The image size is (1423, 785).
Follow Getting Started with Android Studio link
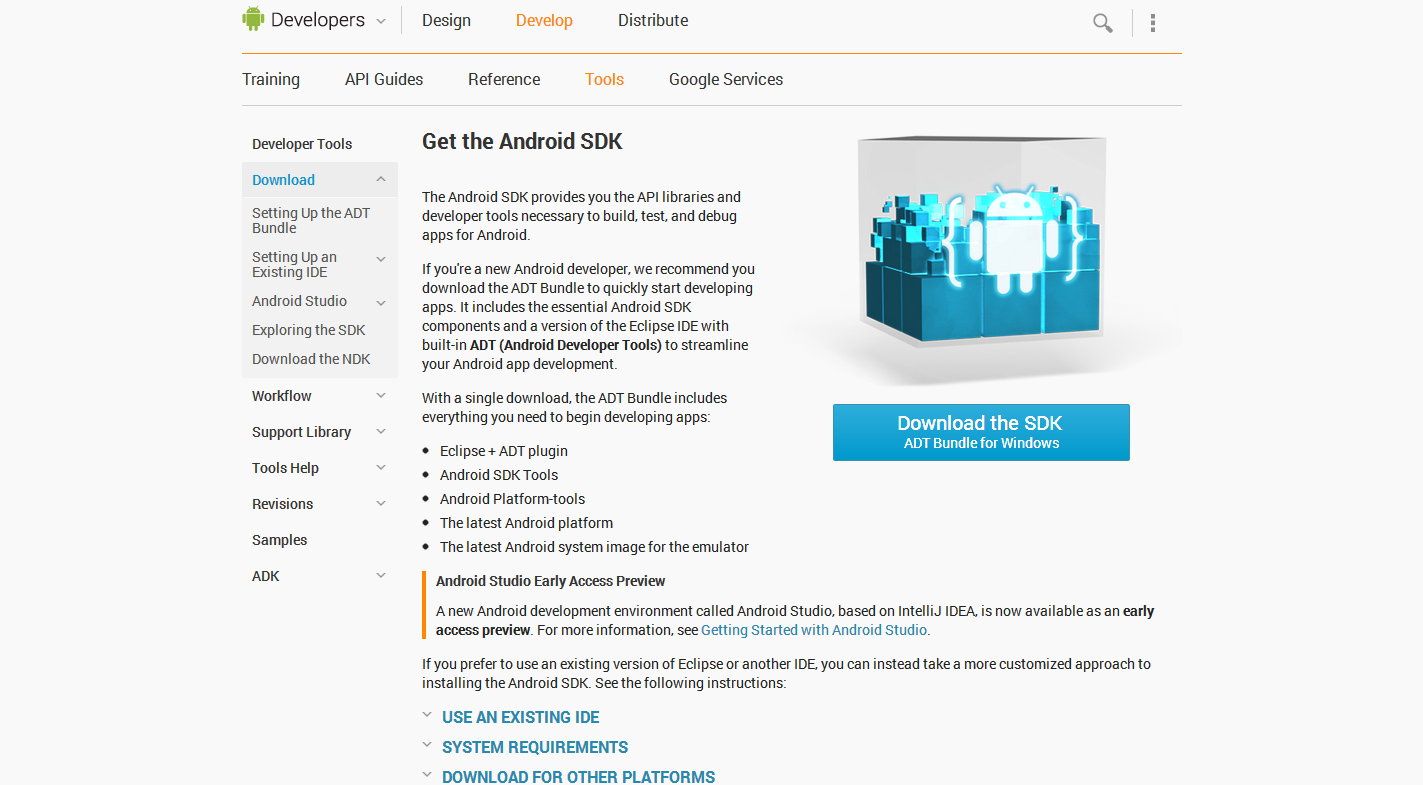click(814, 630)
